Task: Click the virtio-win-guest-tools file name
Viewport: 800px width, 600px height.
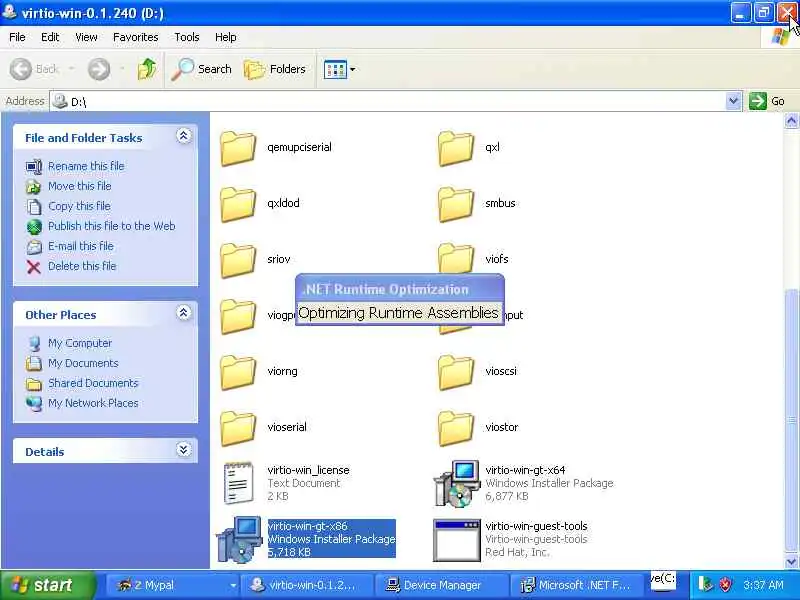Action: tap(536, 526)
